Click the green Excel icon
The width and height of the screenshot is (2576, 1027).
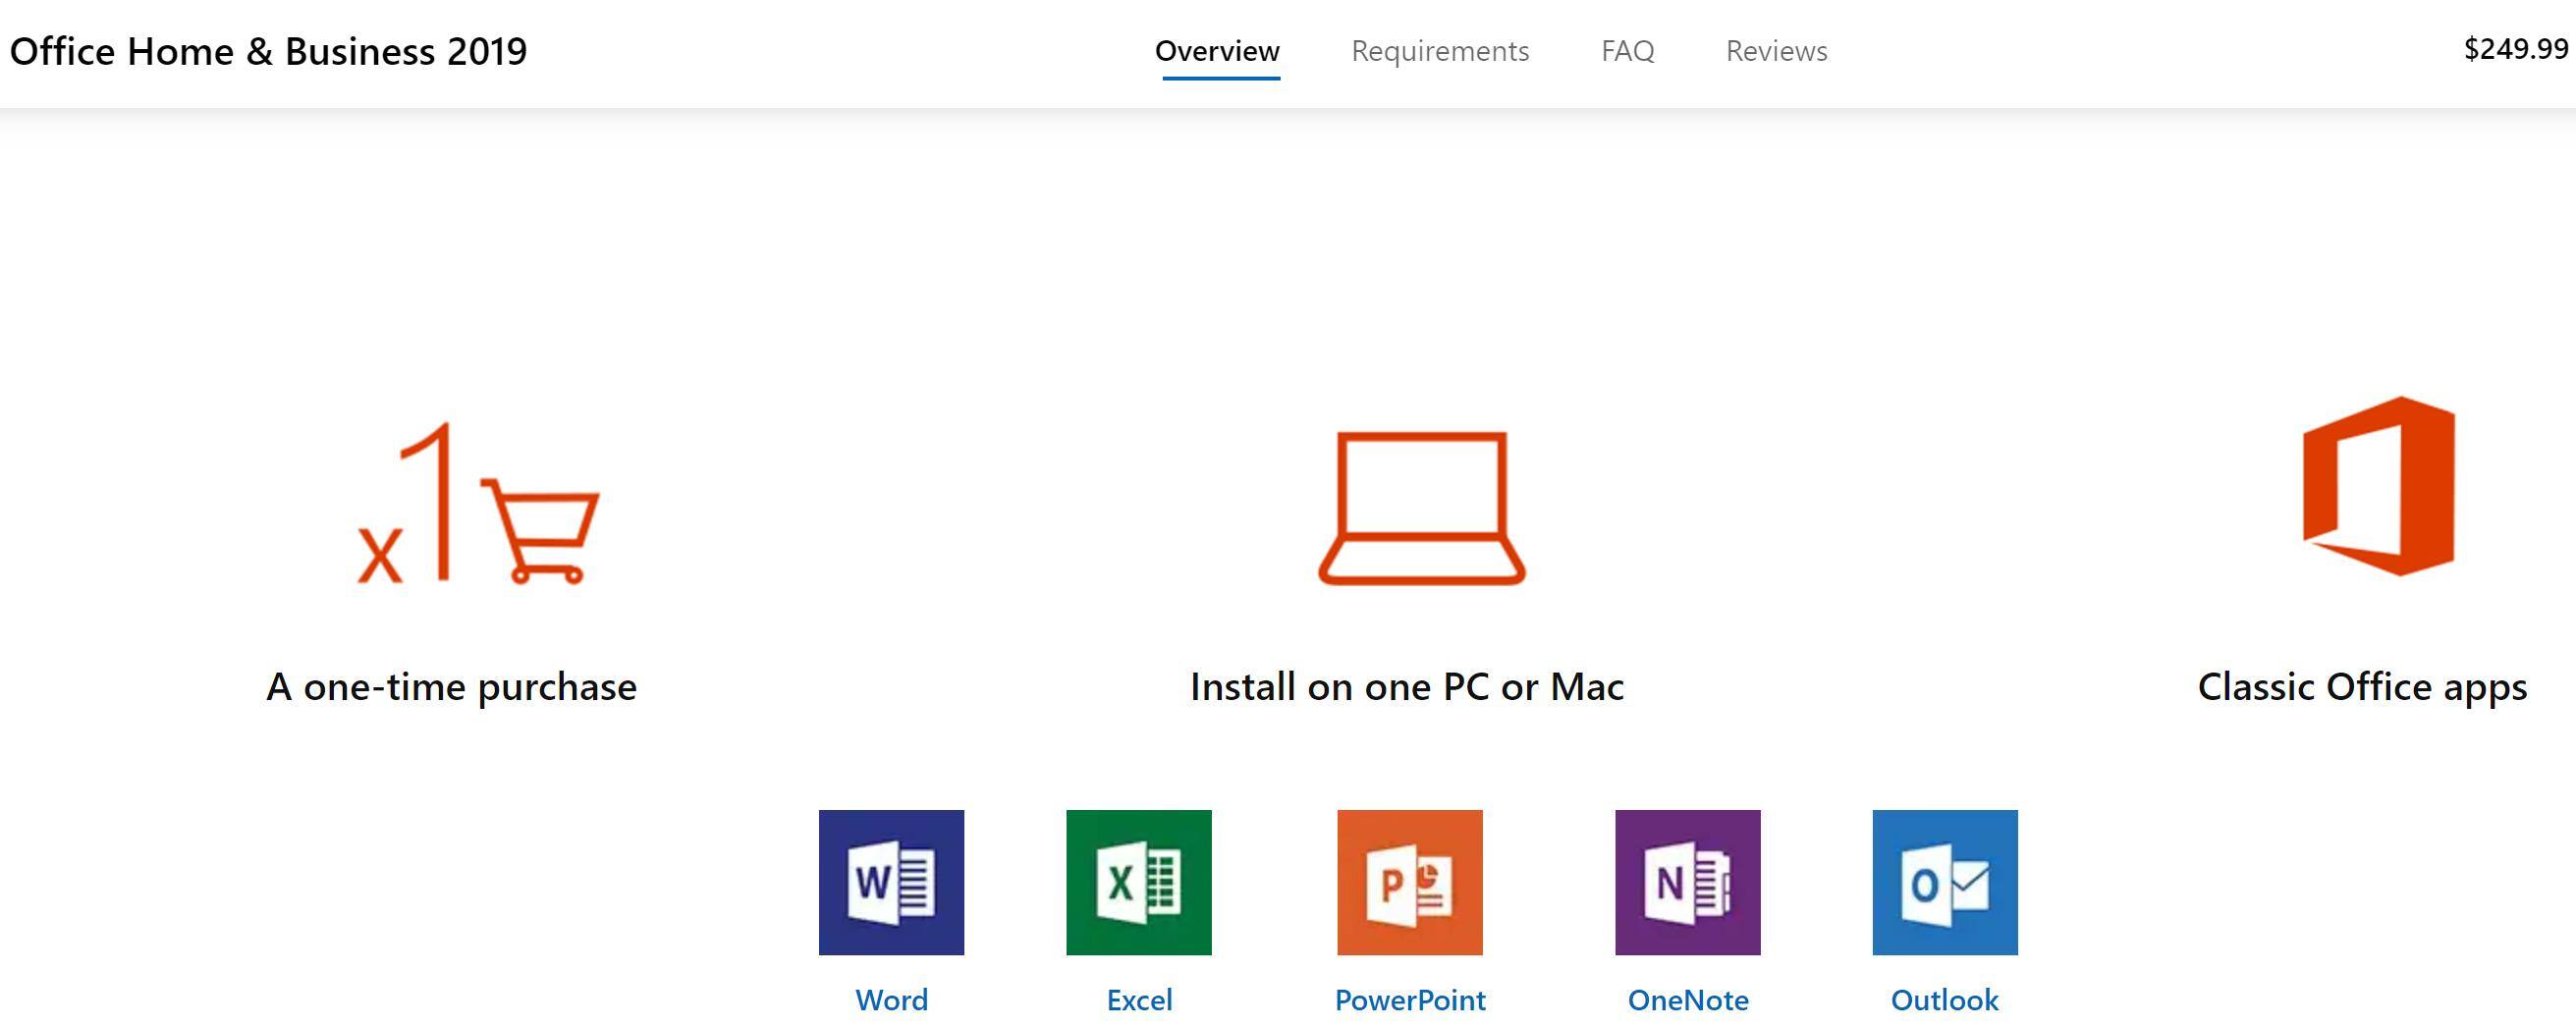(x=1138, y=882)
